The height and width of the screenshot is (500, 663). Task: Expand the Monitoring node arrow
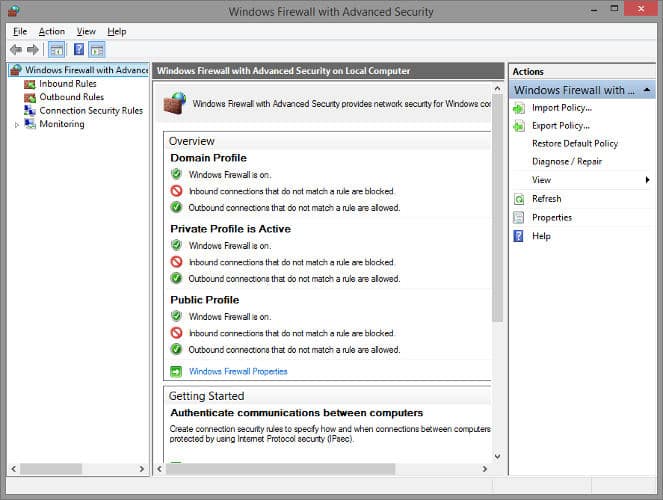click(17, 125)
